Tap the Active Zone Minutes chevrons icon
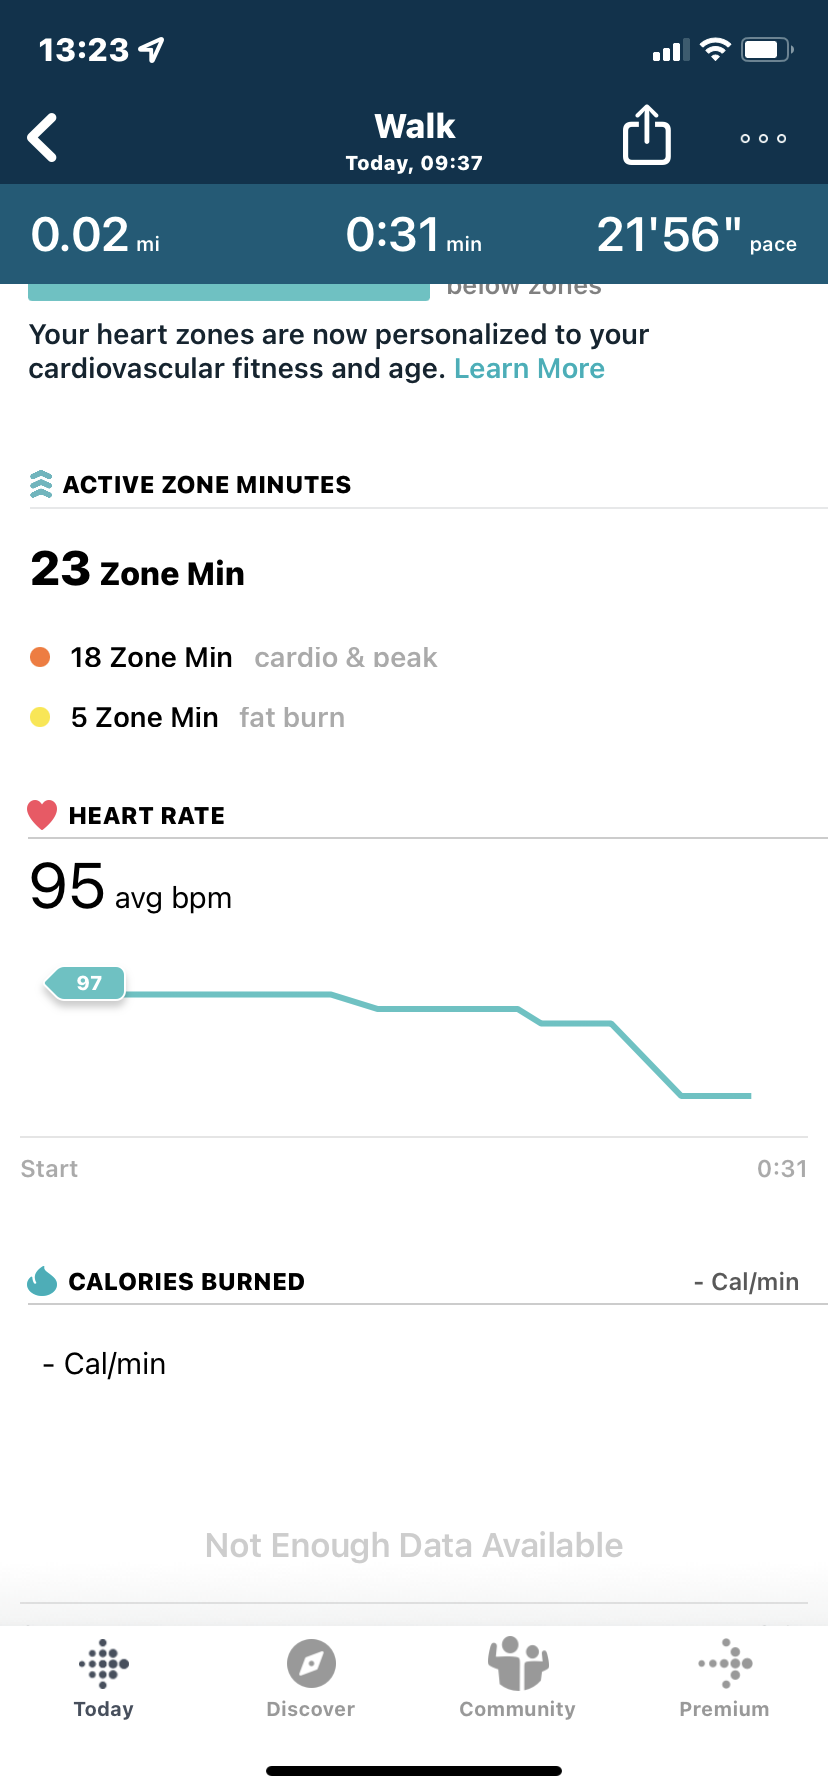Screen dimensions: 828x1792 (x=40, y=484)
